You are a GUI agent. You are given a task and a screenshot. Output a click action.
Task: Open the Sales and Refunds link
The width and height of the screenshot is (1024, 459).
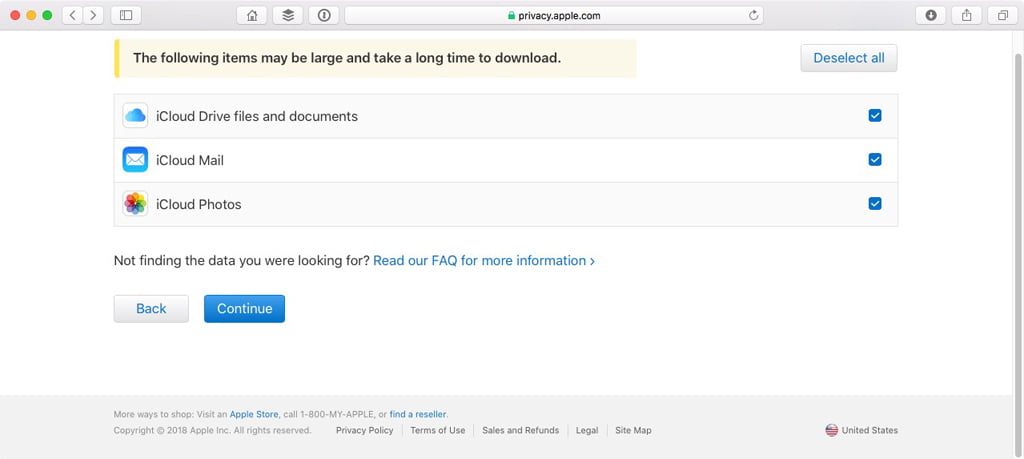pyautogui.click(x=520, y=430)
